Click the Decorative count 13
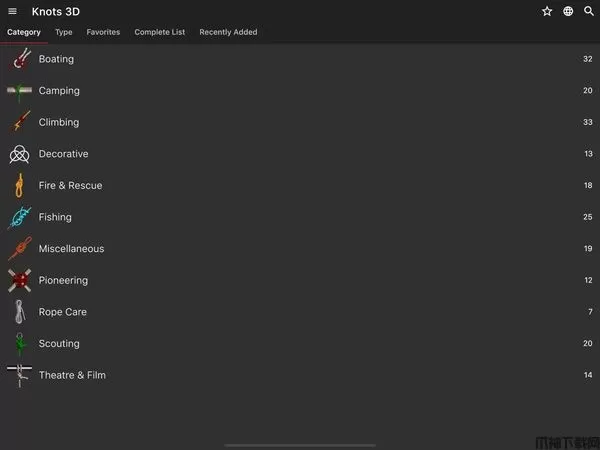Viewport: 600px width, 450px height. click(589, 154)
